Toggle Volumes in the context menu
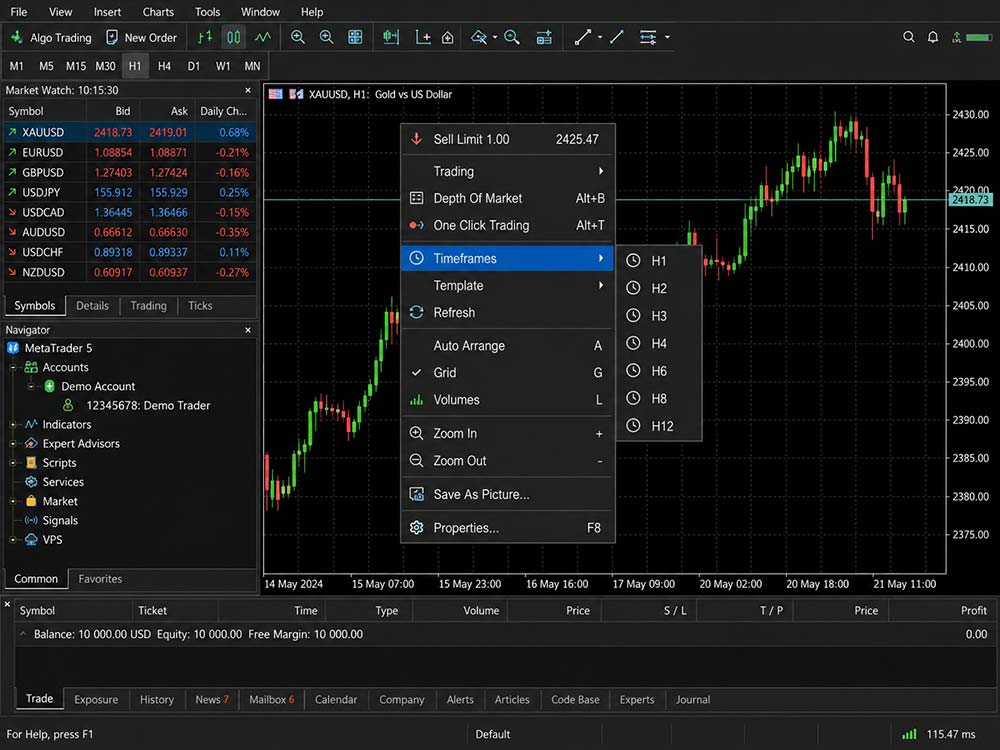This screenshot has width=1000, height=750. tap(508, 400)
